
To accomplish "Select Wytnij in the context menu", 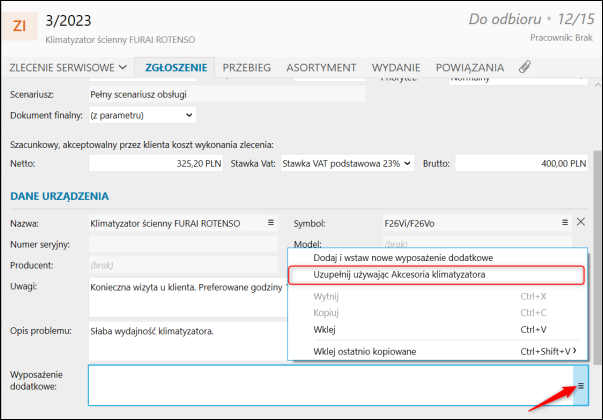I will tap(437, 297).
